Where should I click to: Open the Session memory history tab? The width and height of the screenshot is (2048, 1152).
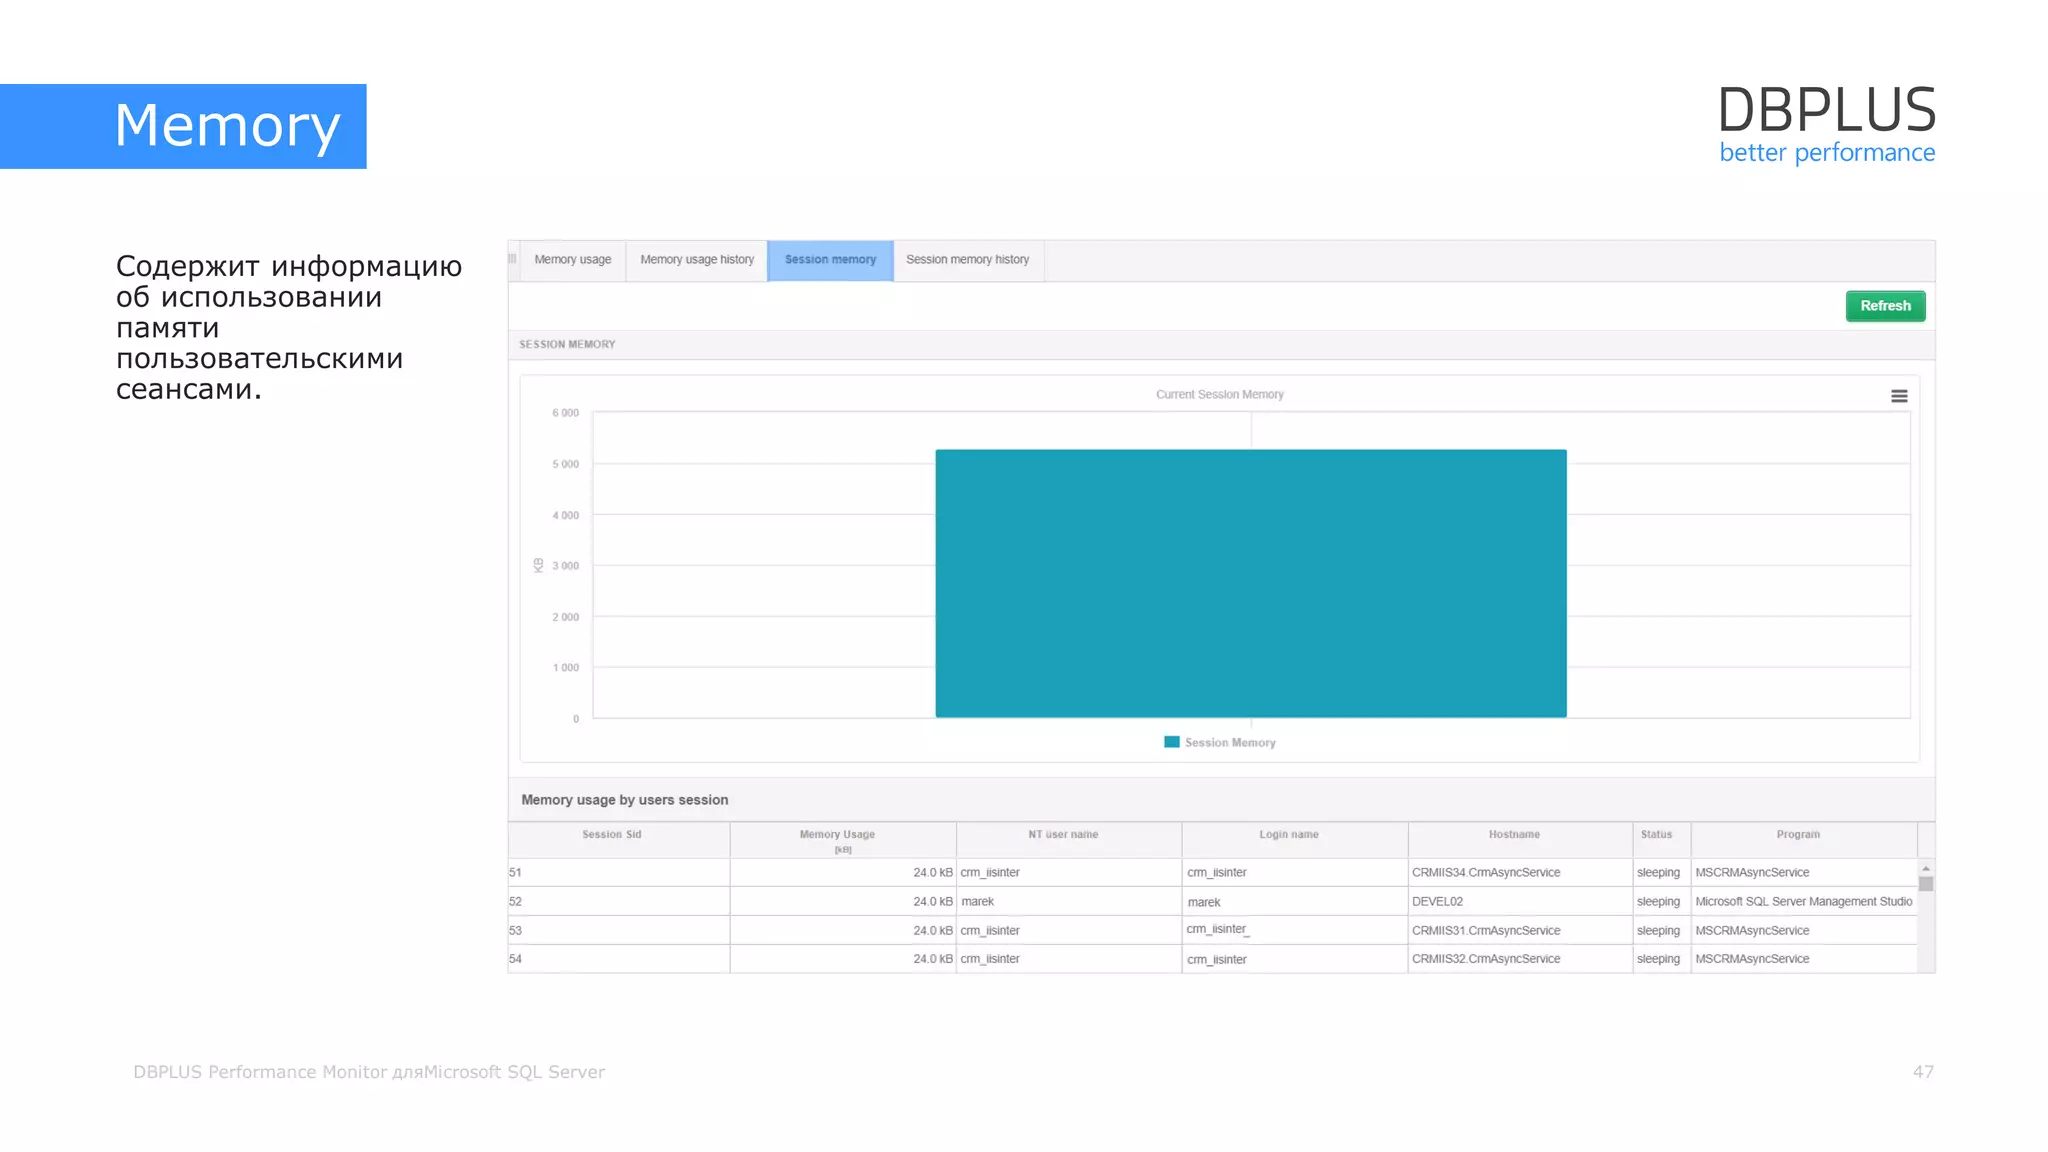click(x=967, y=260)
